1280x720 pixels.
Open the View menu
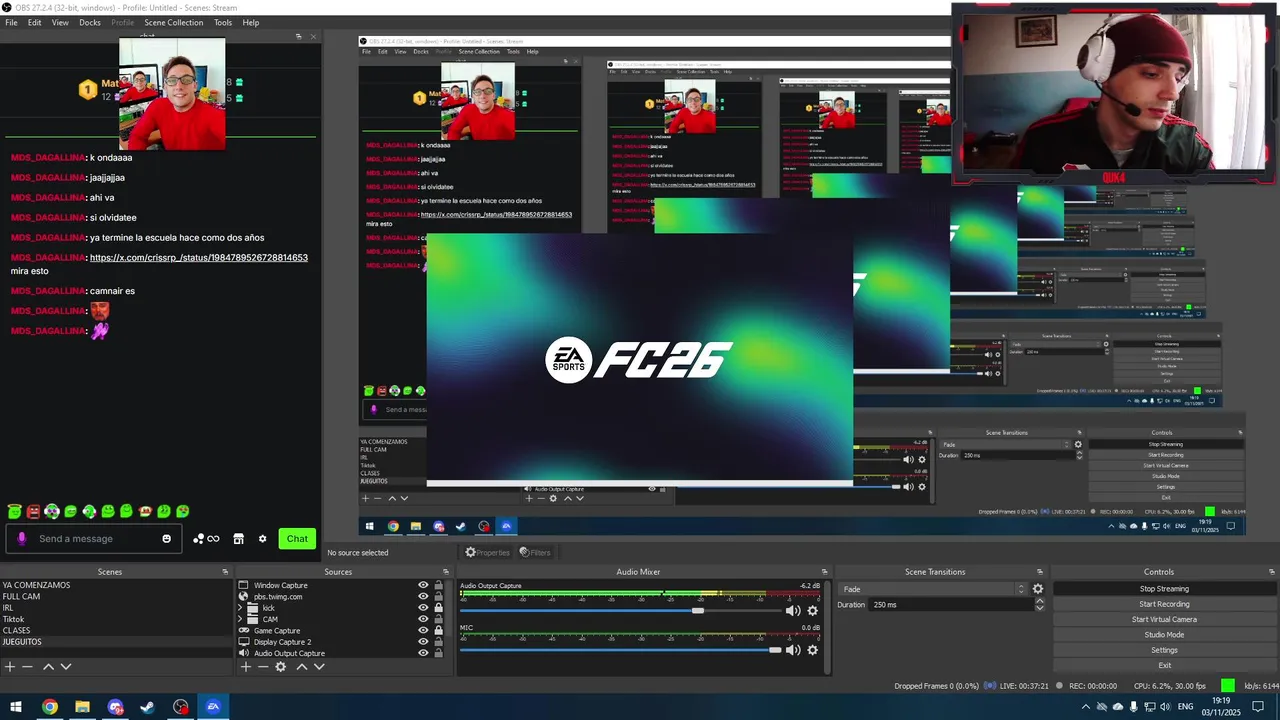coord(60,22)
